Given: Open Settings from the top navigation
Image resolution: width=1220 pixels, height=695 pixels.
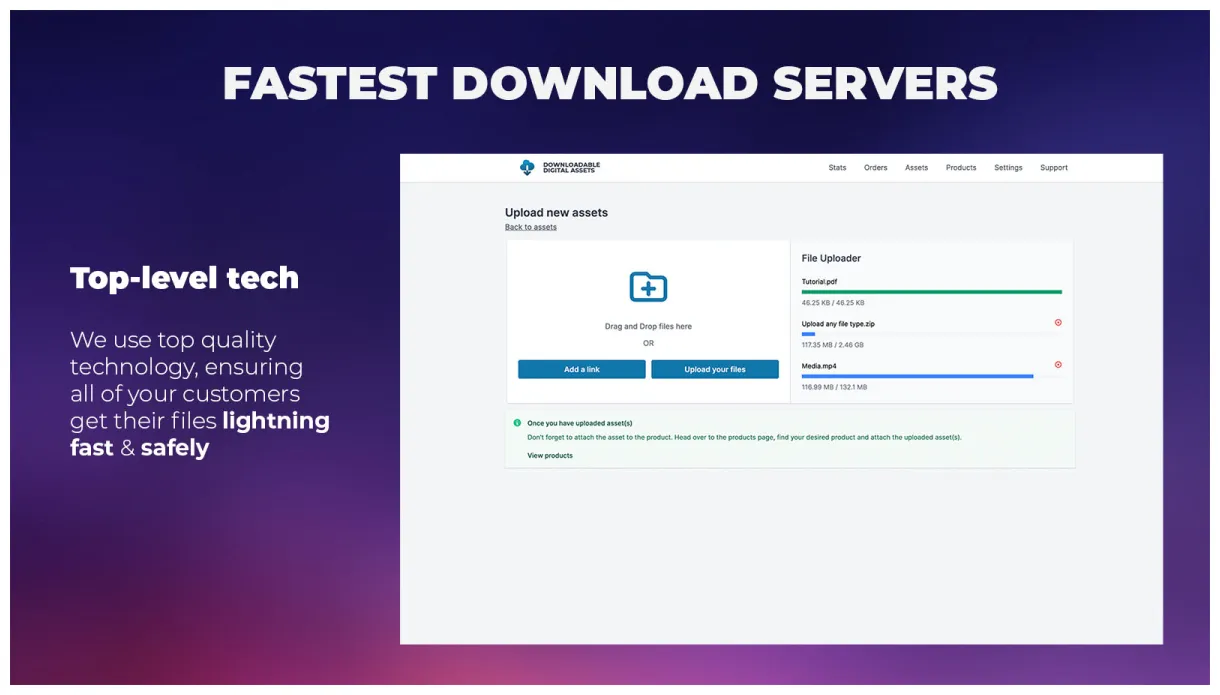Looking at the screenshot, I should tap(1008, 168).
